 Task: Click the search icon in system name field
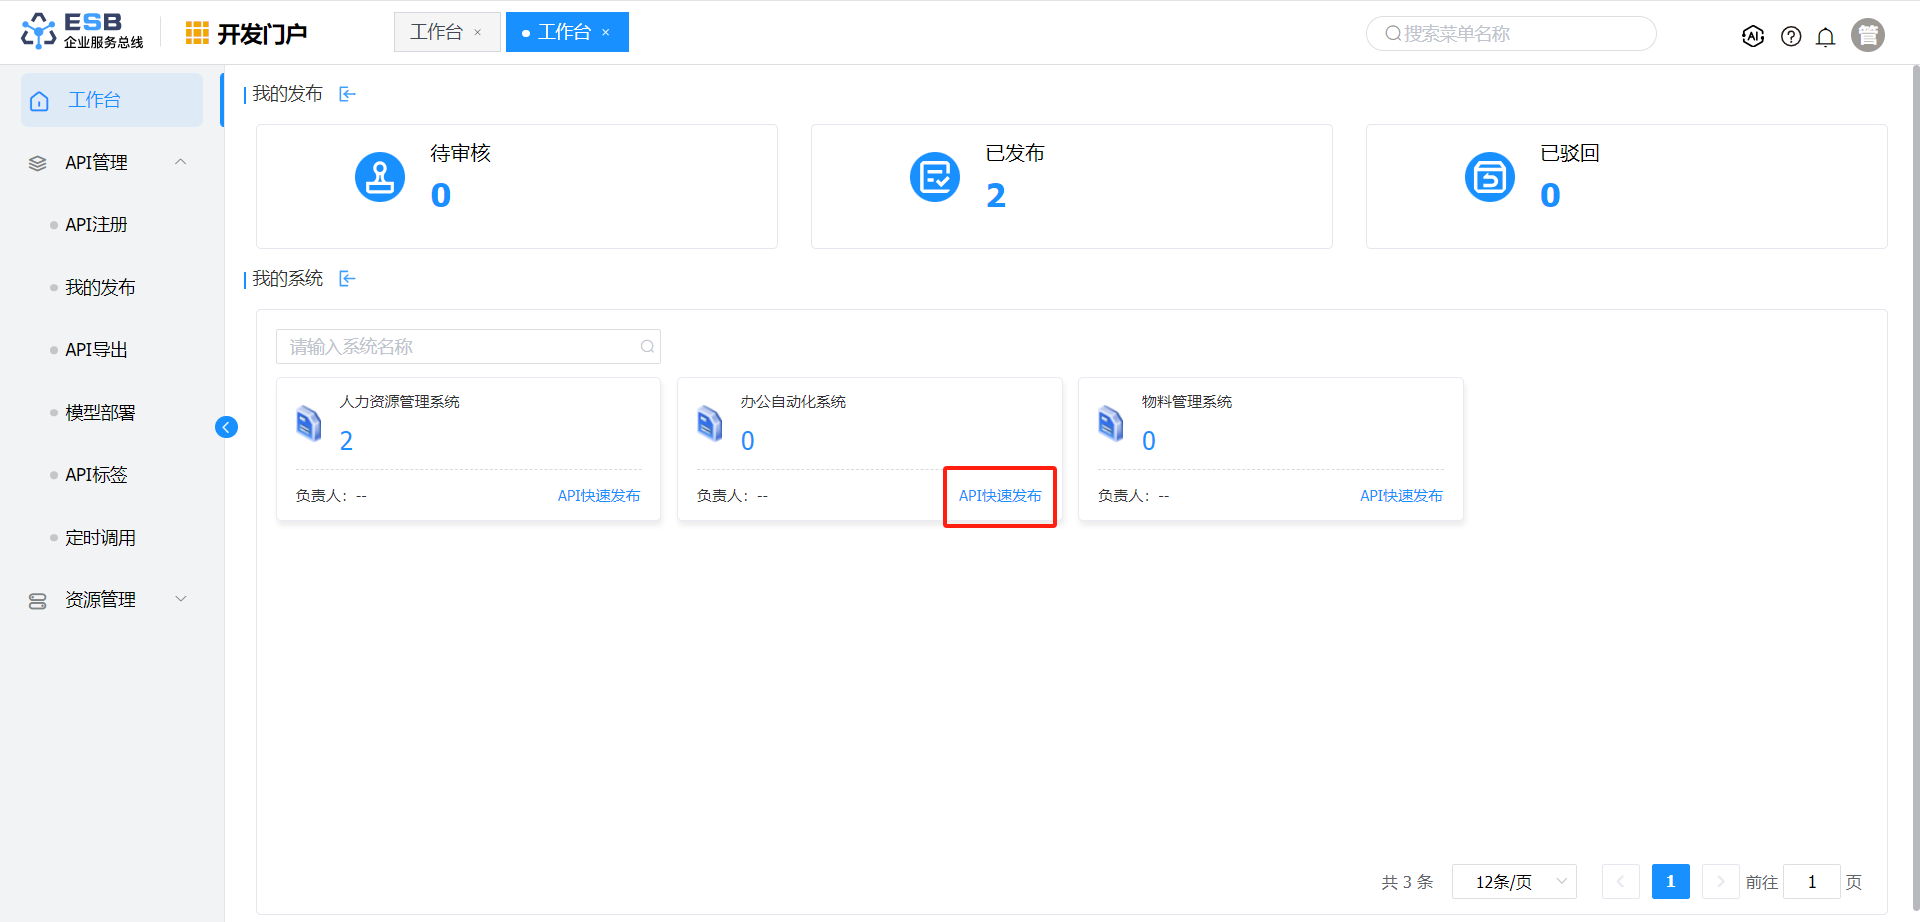(647, 347)
